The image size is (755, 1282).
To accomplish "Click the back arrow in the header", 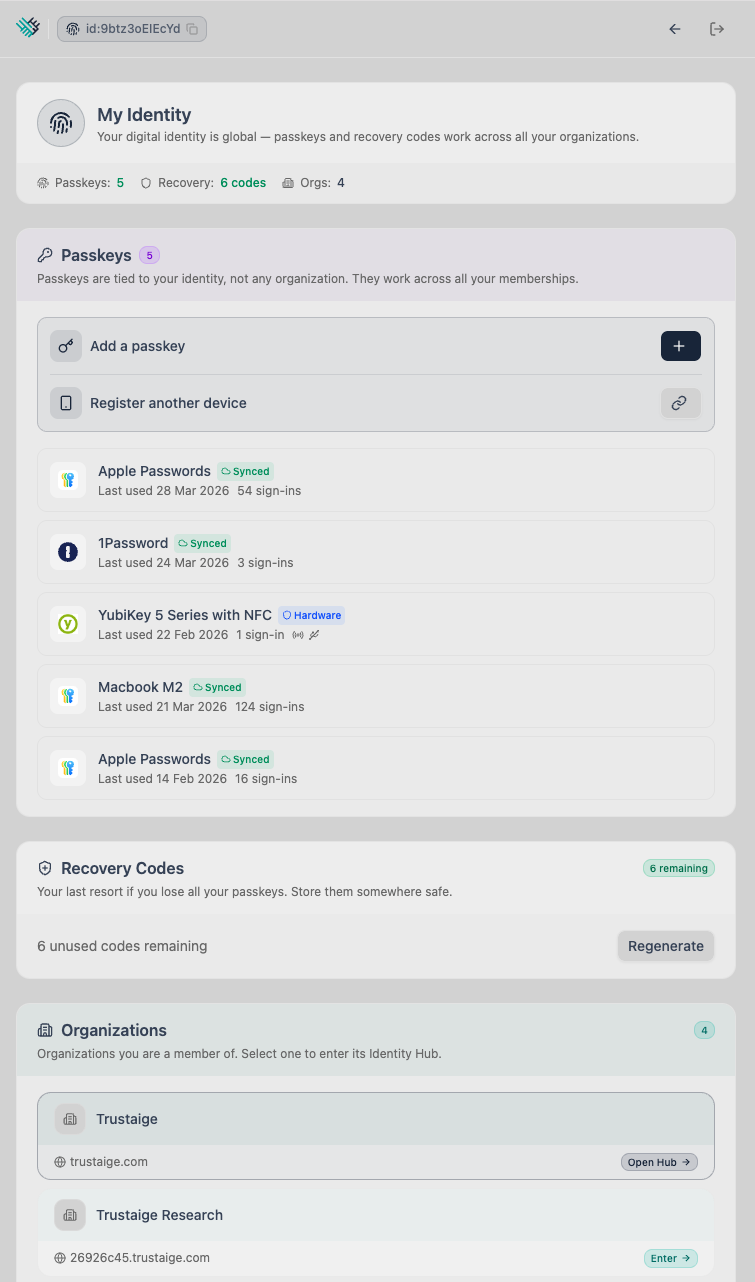I will click(675, 29).
